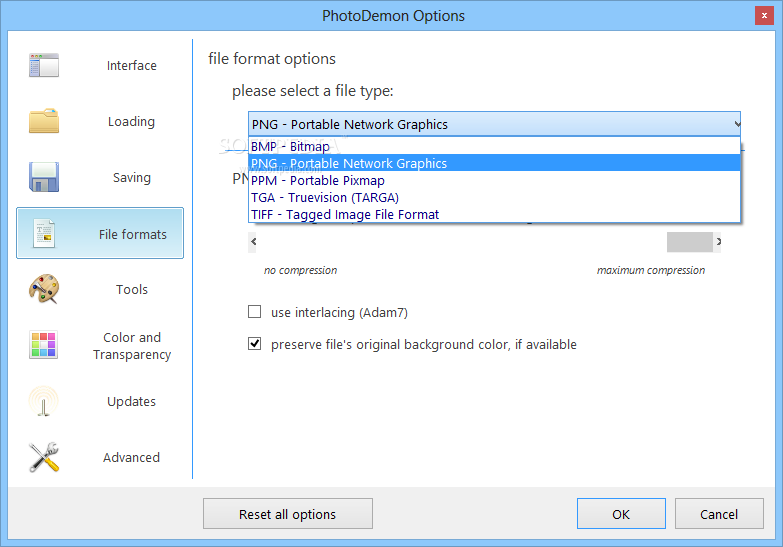Click the Loading folder icon
This screenshot has width=783, height=547.
click(44, 121)
